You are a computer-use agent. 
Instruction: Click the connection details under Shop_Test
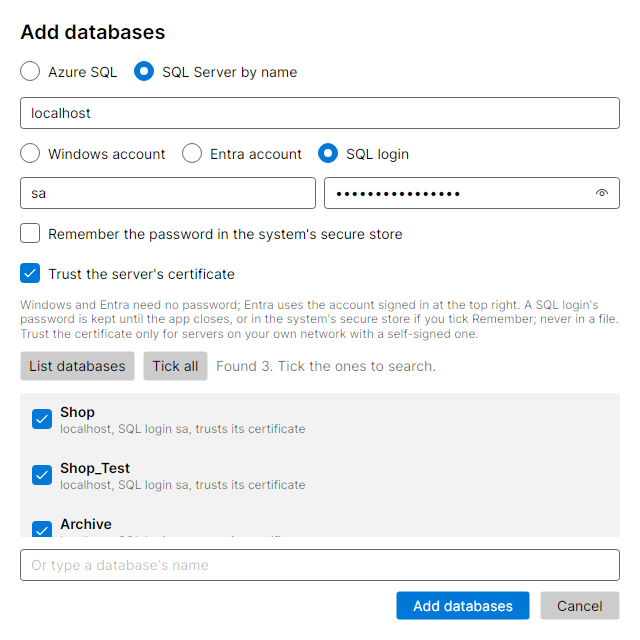(x=182, y=485)
